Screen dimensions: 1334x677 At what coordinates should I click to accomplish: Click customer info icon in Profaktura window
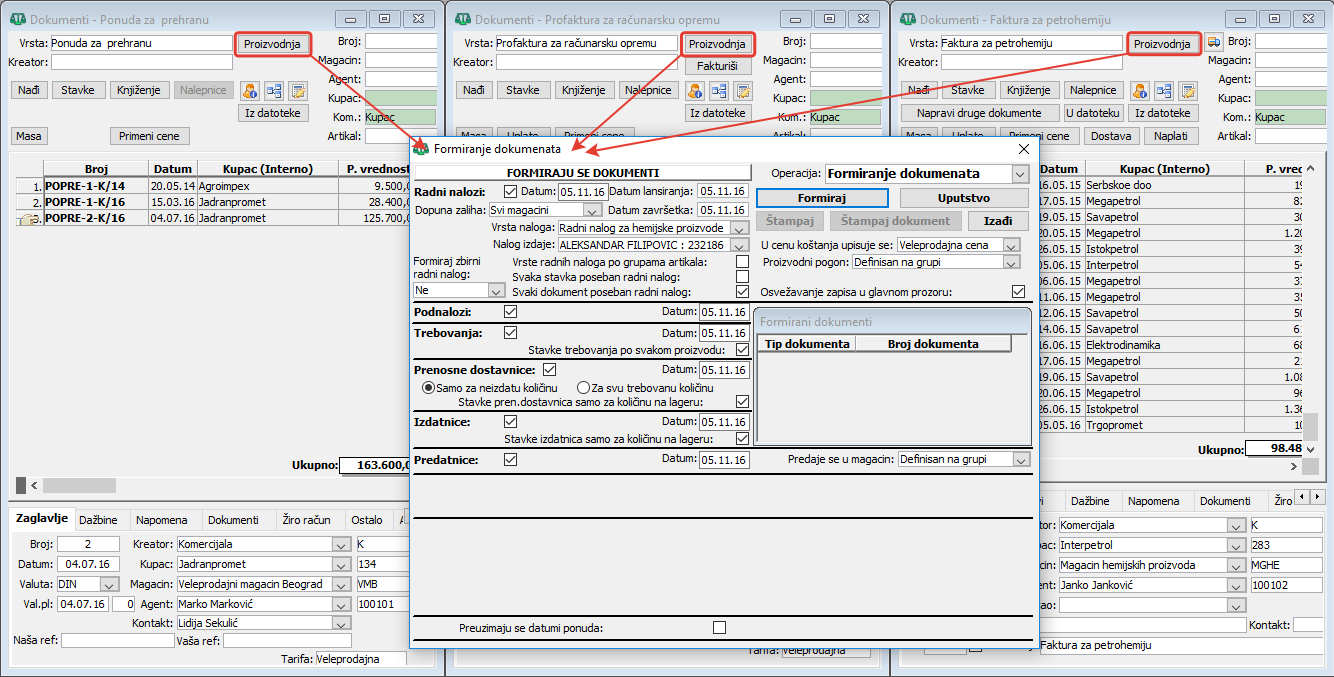pos(694,91)
